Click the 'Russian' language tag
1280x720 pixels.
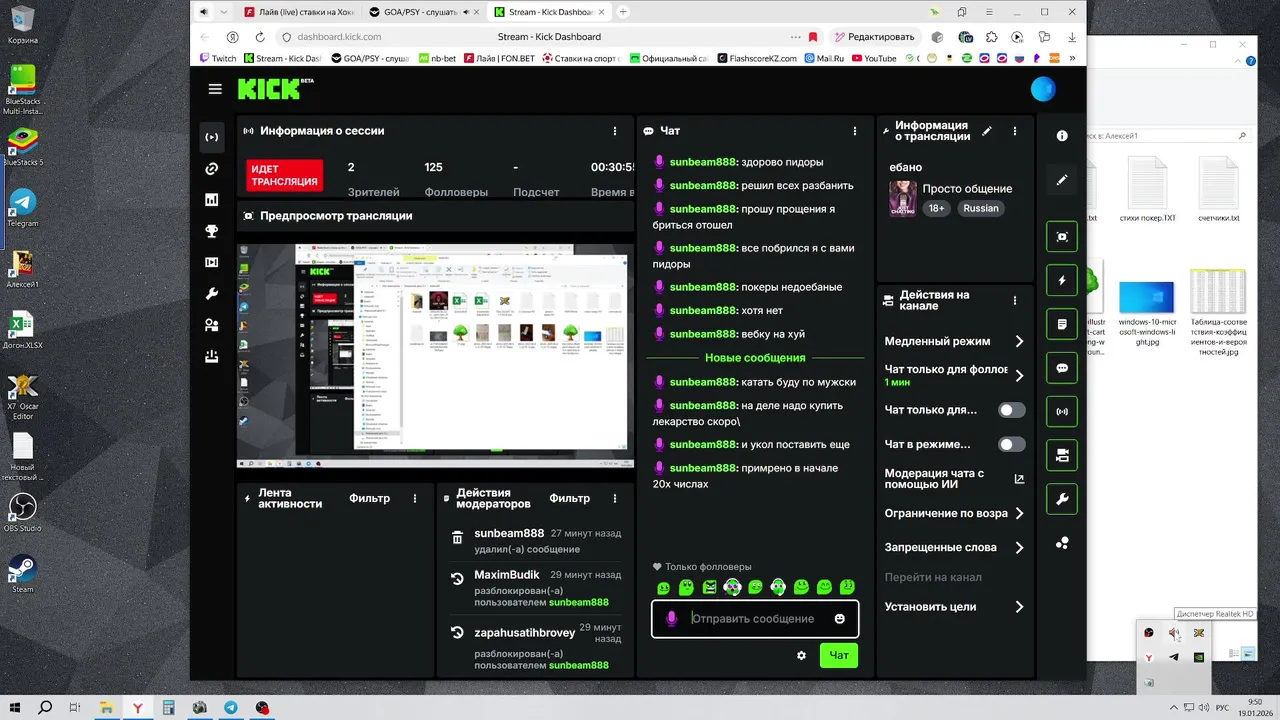(x=981, y=208)
